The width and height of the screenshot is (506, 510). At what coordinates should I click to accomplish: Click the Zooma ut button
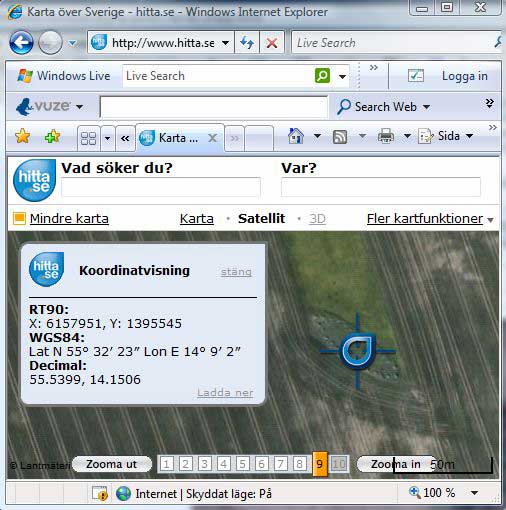point(112,464)
